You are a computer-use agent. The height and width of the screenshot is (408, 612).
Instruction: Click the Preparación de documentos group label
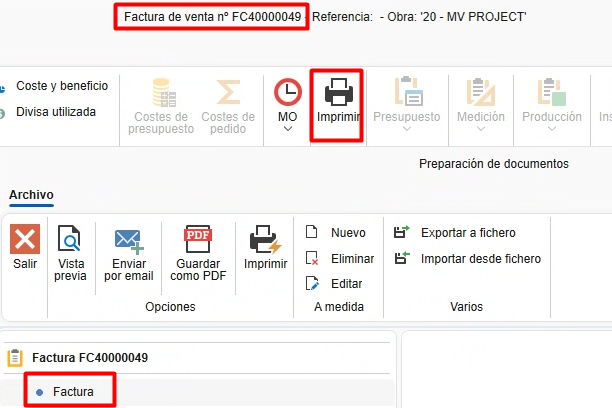click(494, 164)
